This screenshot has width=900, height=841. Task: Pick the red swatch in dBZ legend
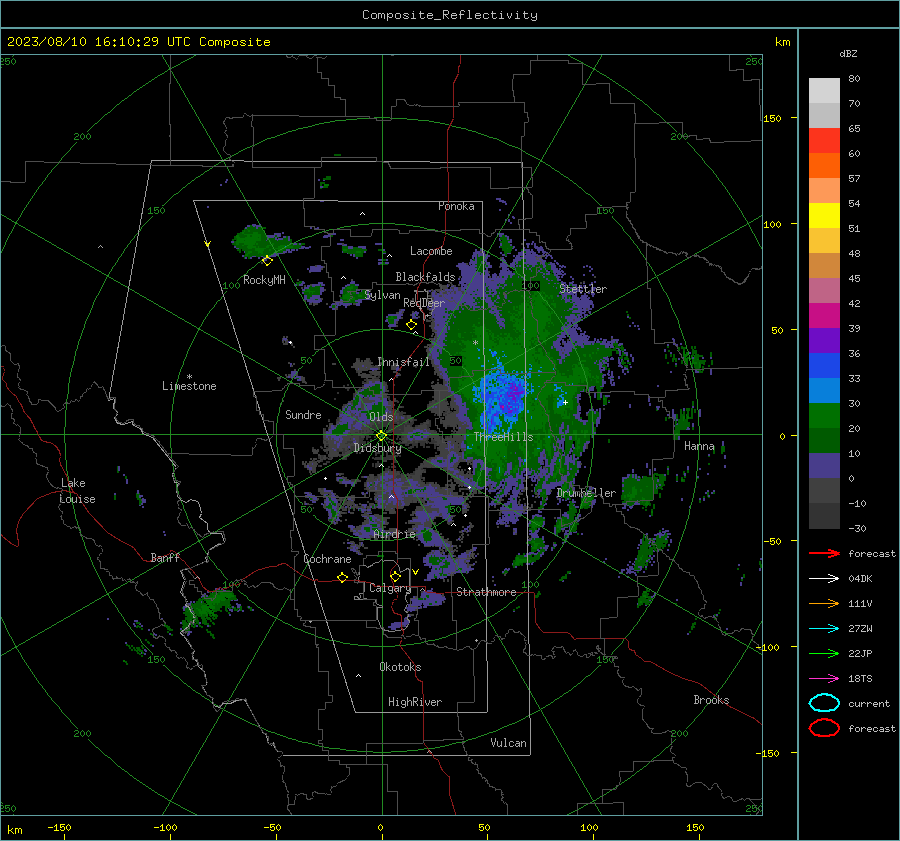click(x=824, y=140)
